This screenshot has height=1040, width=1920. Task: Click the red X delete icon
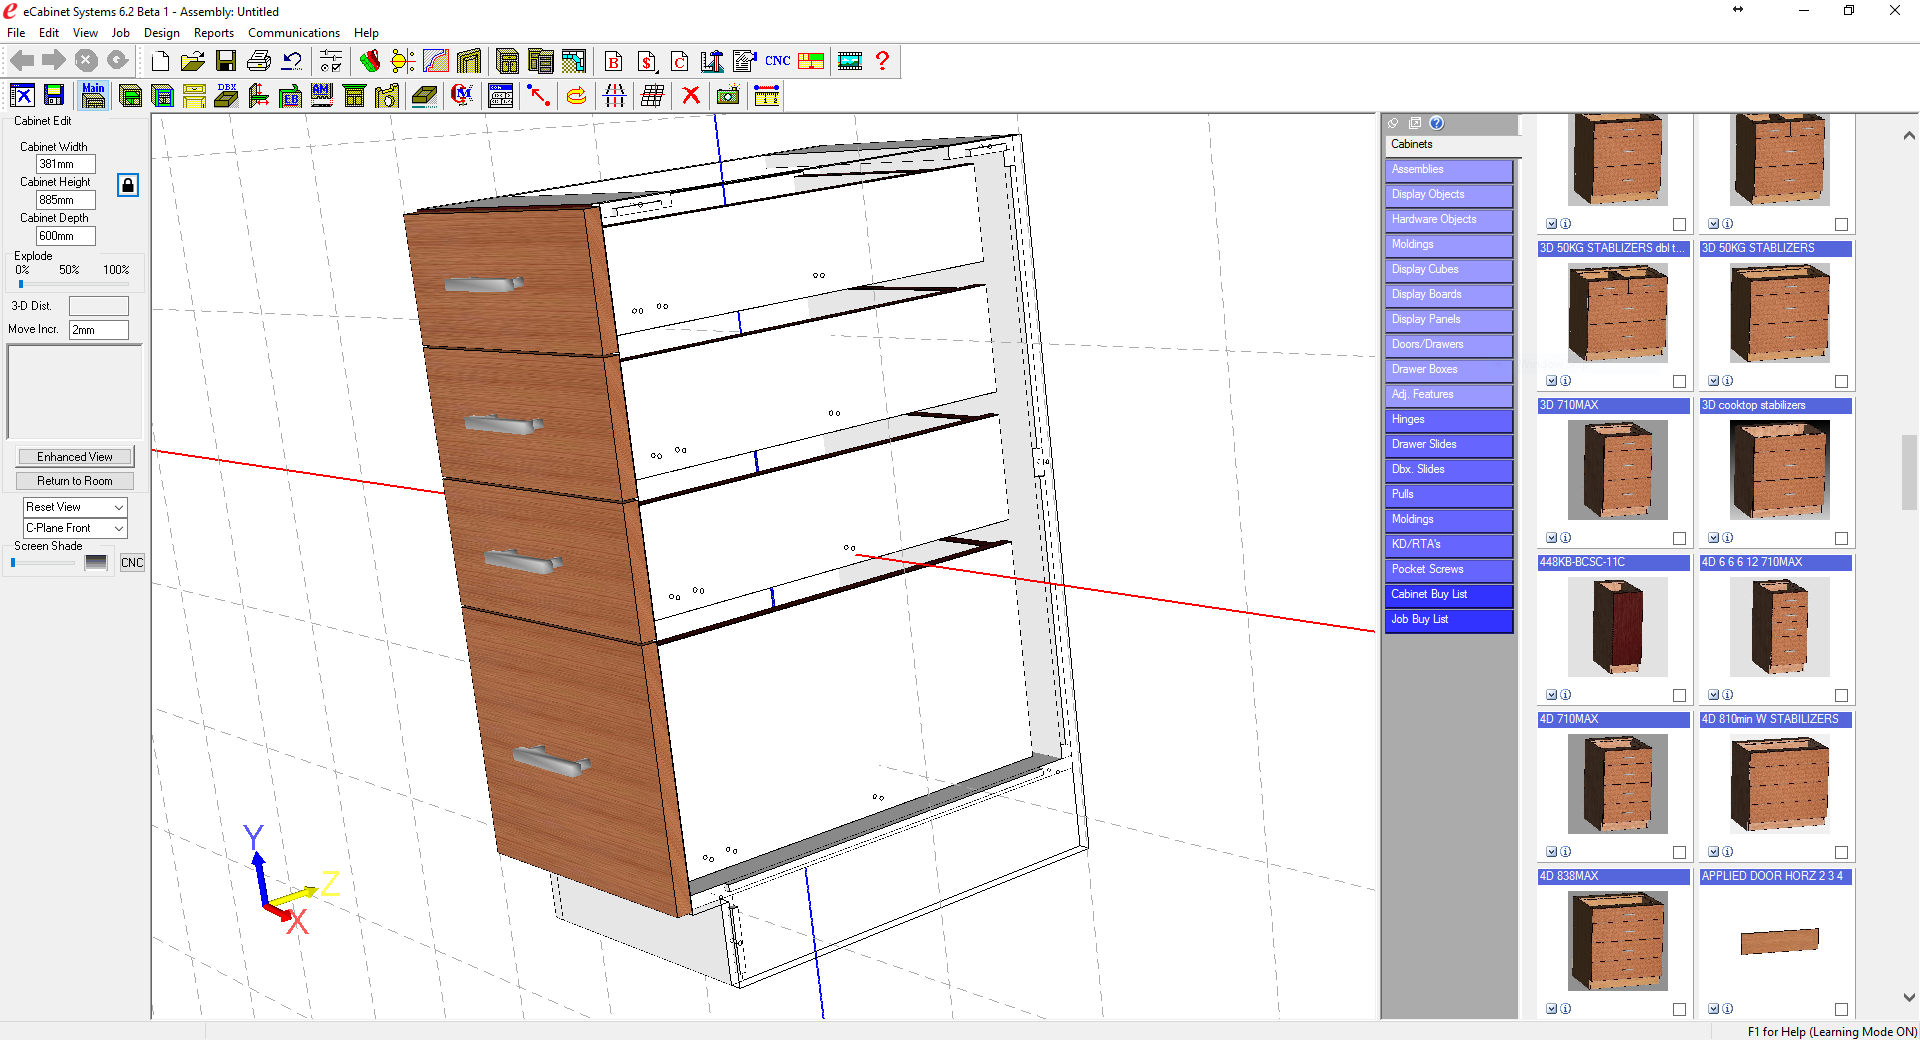tap(690, 96)
